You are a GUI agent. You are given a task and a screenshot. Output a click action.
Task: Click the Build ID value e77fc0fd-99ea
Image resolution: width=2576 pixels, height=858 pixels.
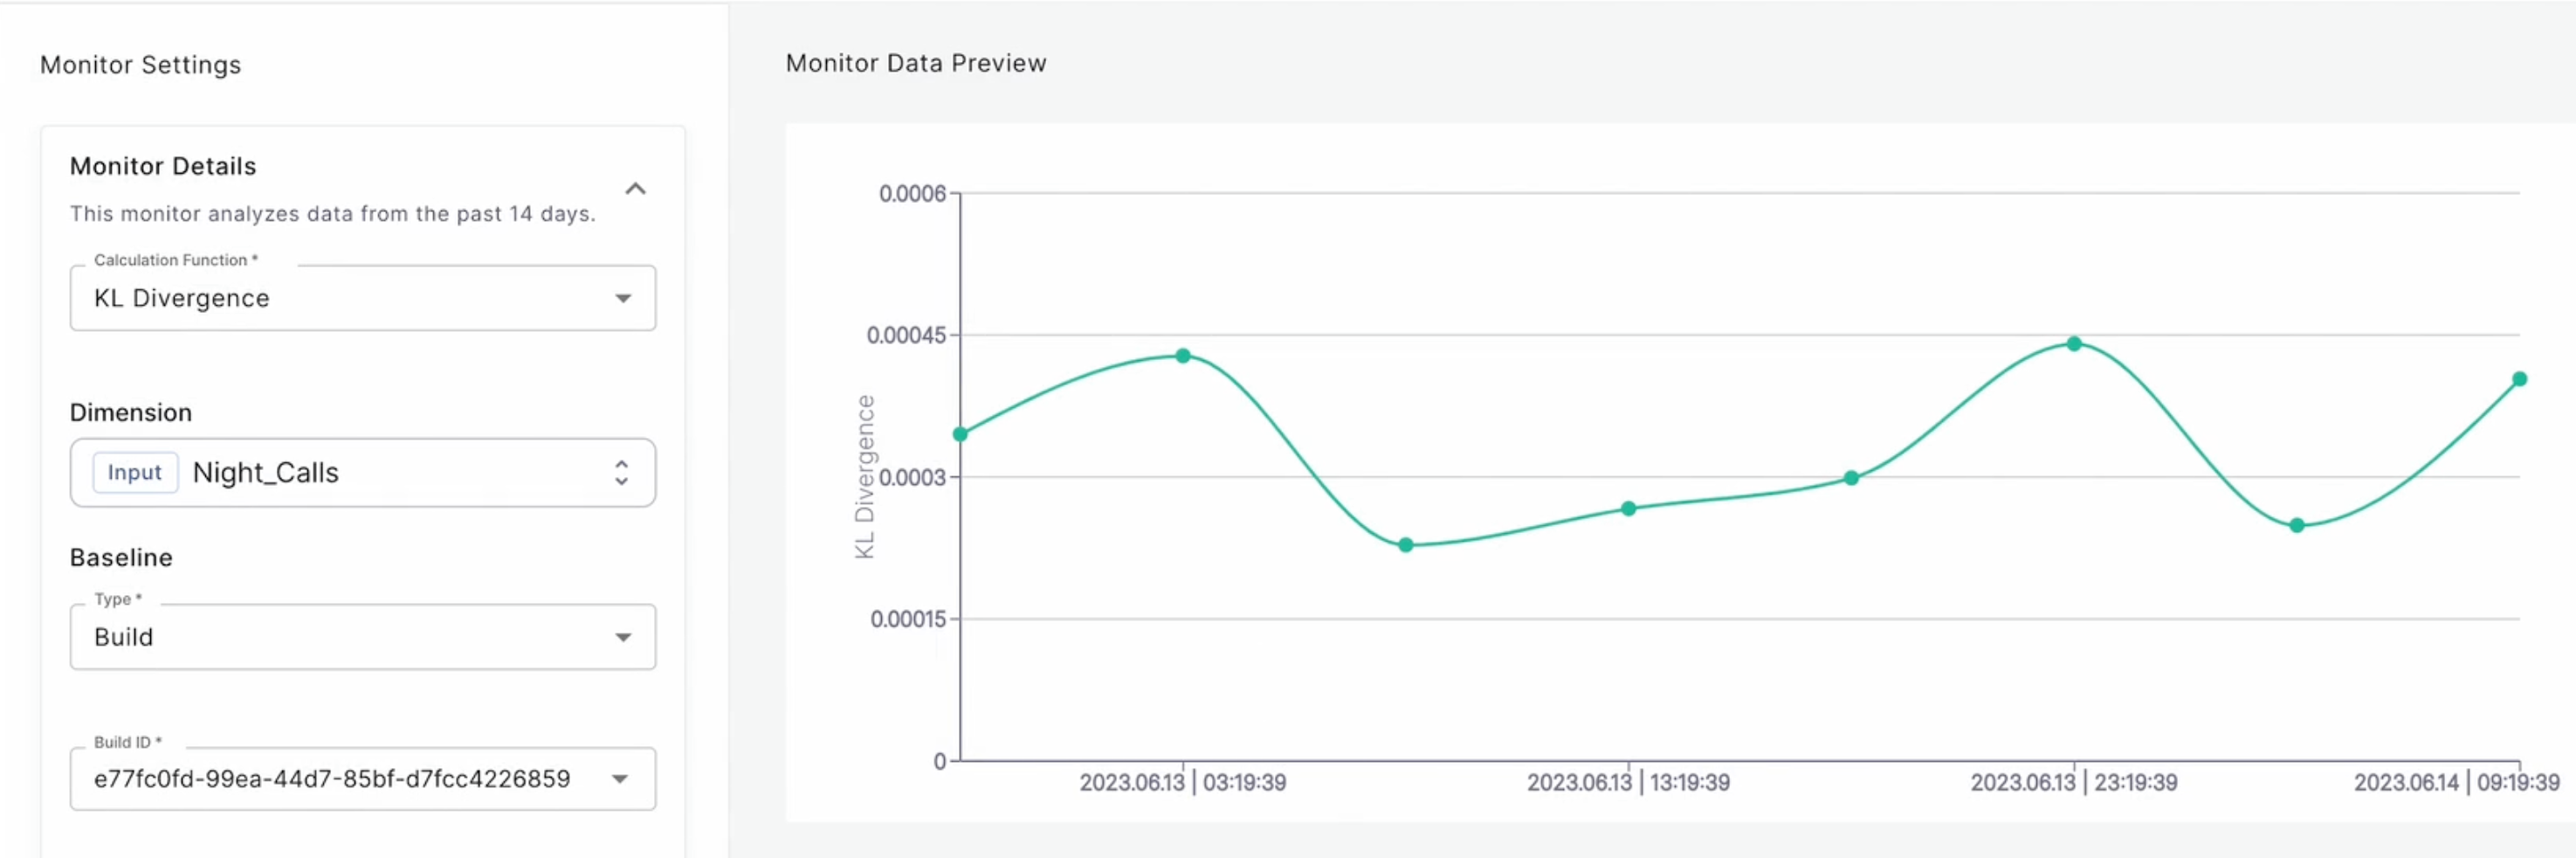pyautogui.click(x=331, y=779)
